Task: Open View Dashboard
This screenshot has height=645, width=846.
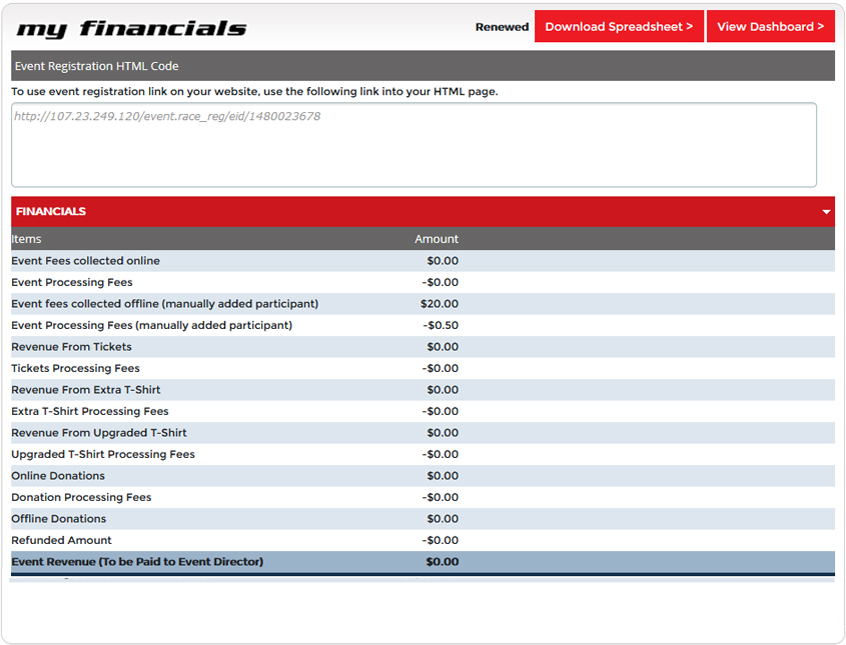Action: click(x=770, y=27)
